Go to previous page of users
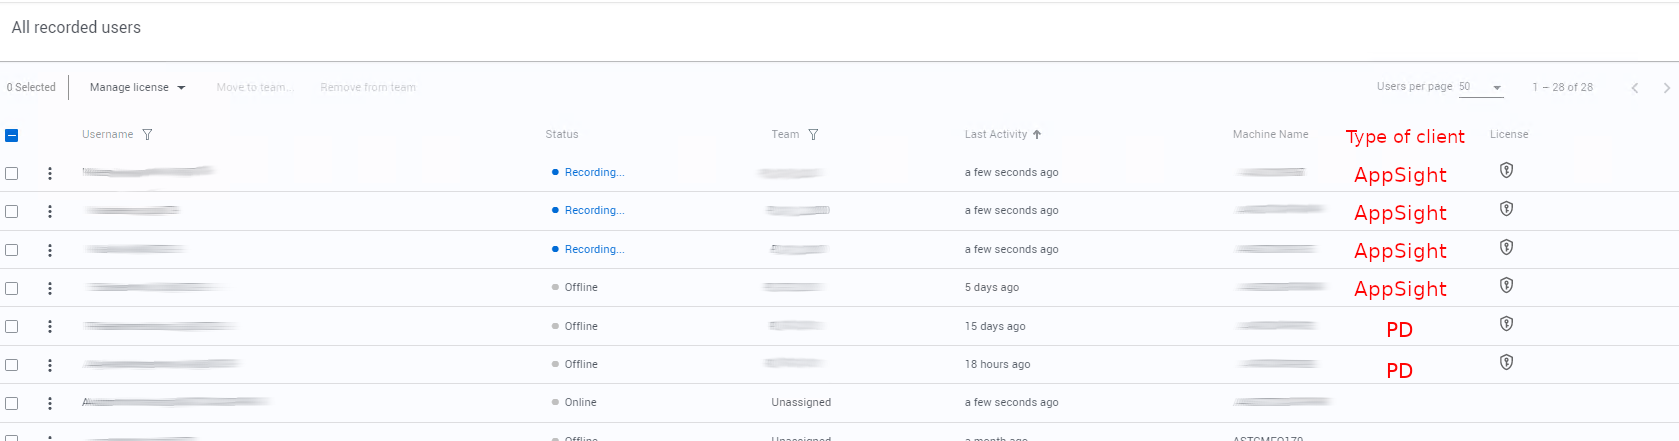Image resolution: width=1679 pixels, height=441 pixels. 1635,88
